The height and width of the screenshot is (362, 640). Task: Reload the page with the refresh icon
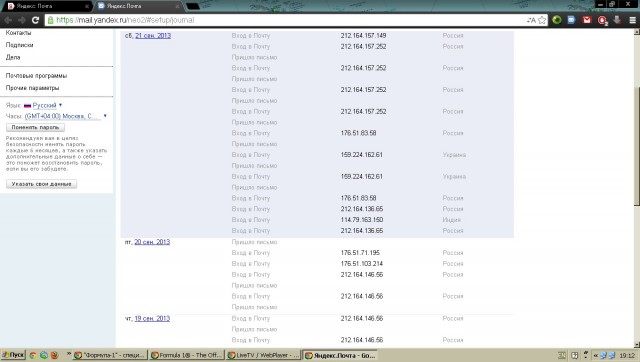click(36, 20)
